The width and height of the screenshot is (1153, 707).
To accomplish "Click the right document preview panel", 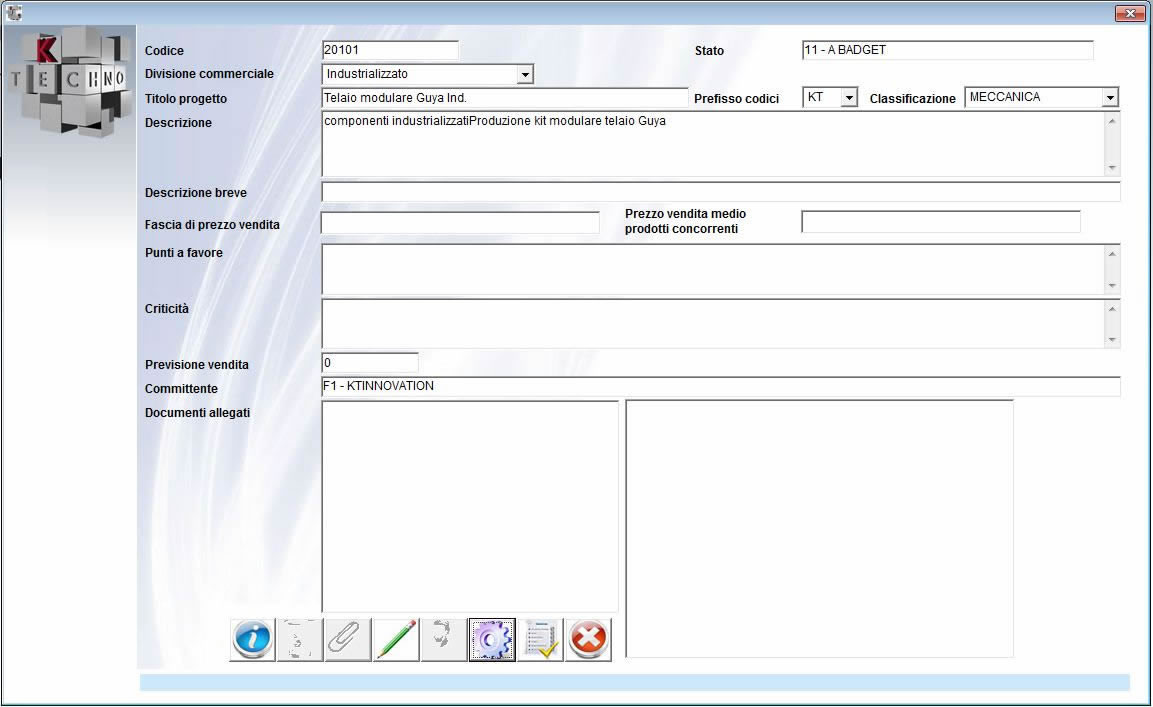I will [x=819, y=528].
